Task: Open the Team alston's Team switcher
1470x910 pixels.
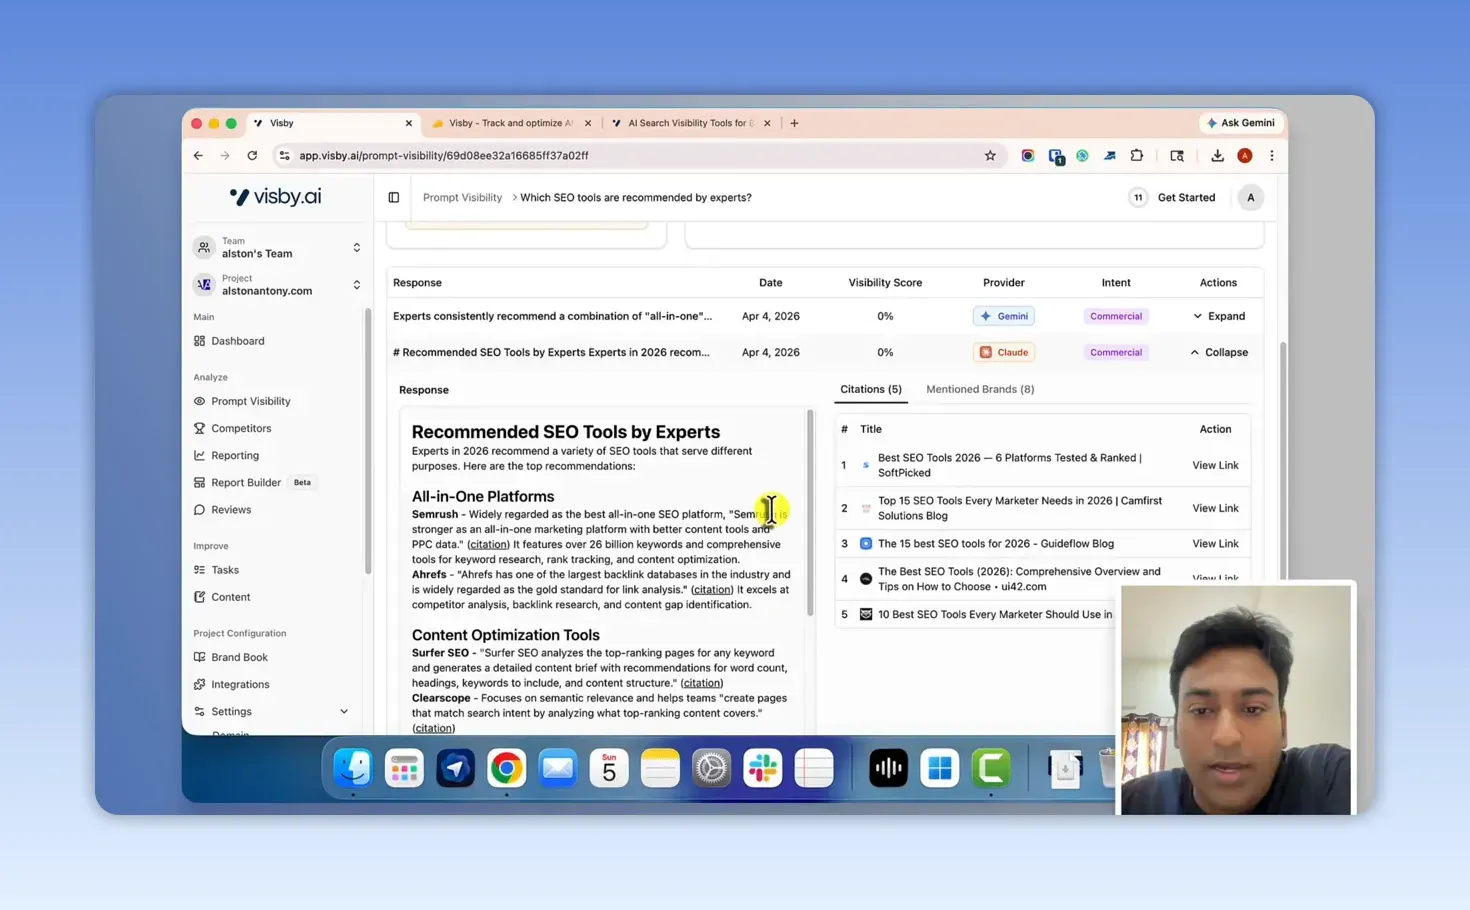Action: 277,247
